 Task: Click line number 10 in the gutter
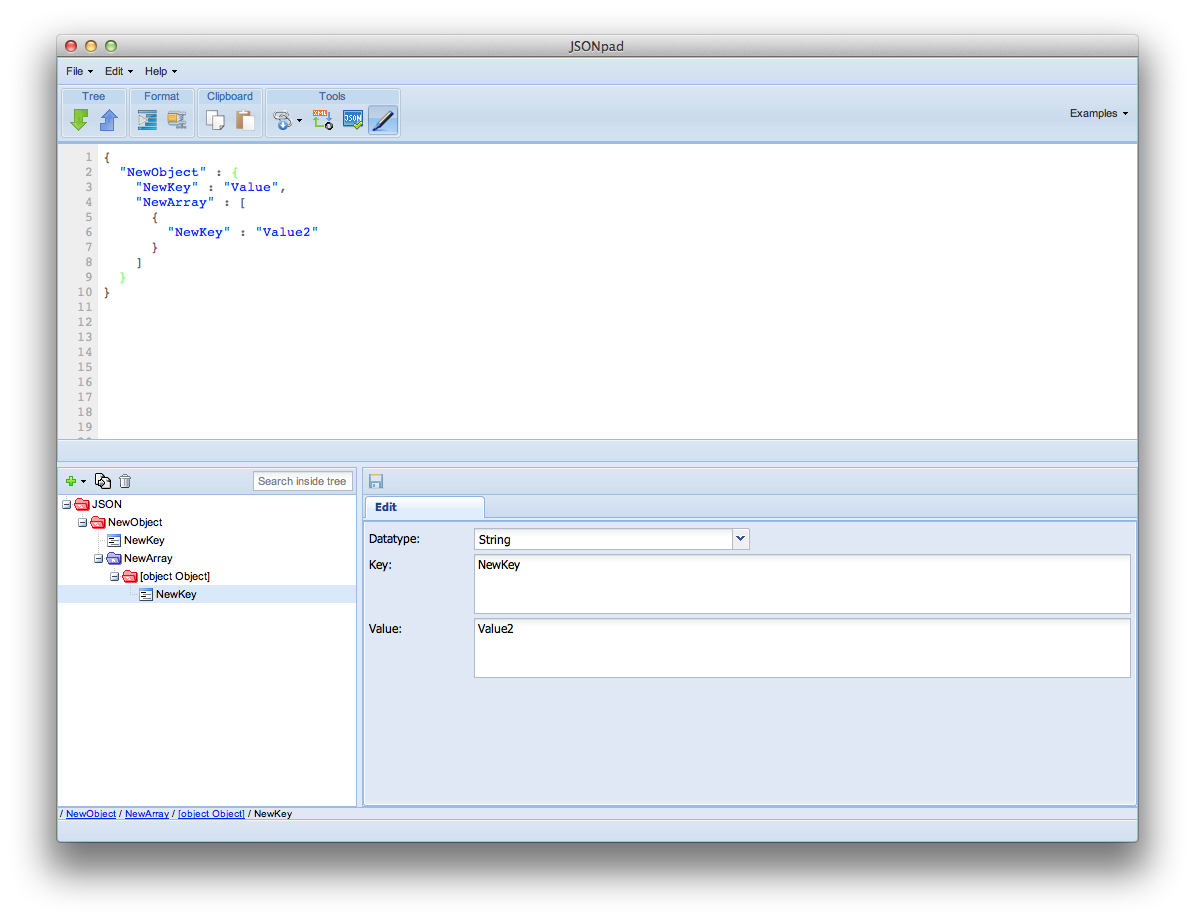(85, 292)
